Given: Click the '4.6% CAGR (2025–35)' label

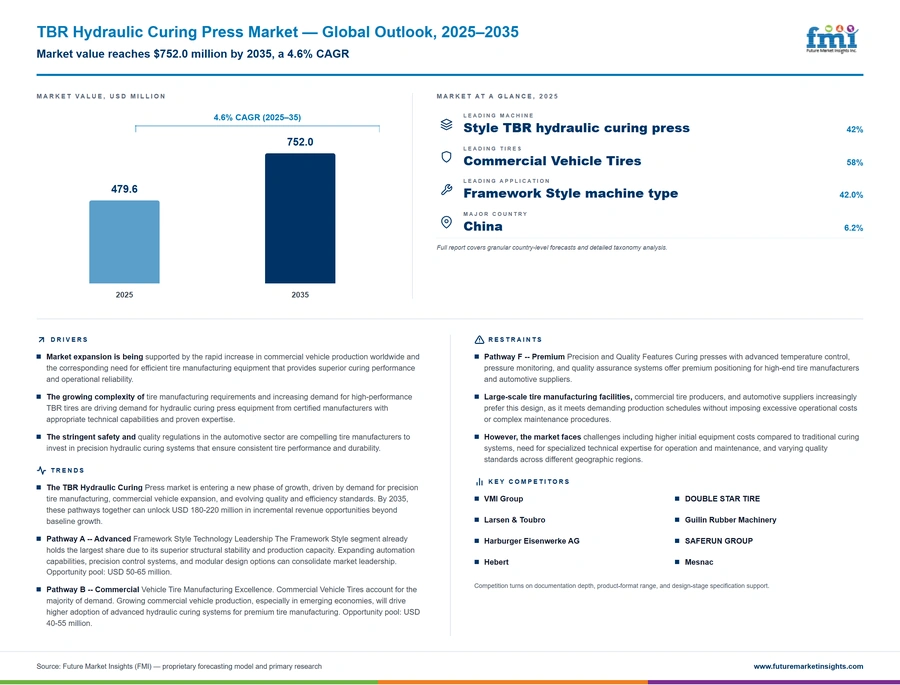Looking at the screenshot, I should click(x=257, y=117).
